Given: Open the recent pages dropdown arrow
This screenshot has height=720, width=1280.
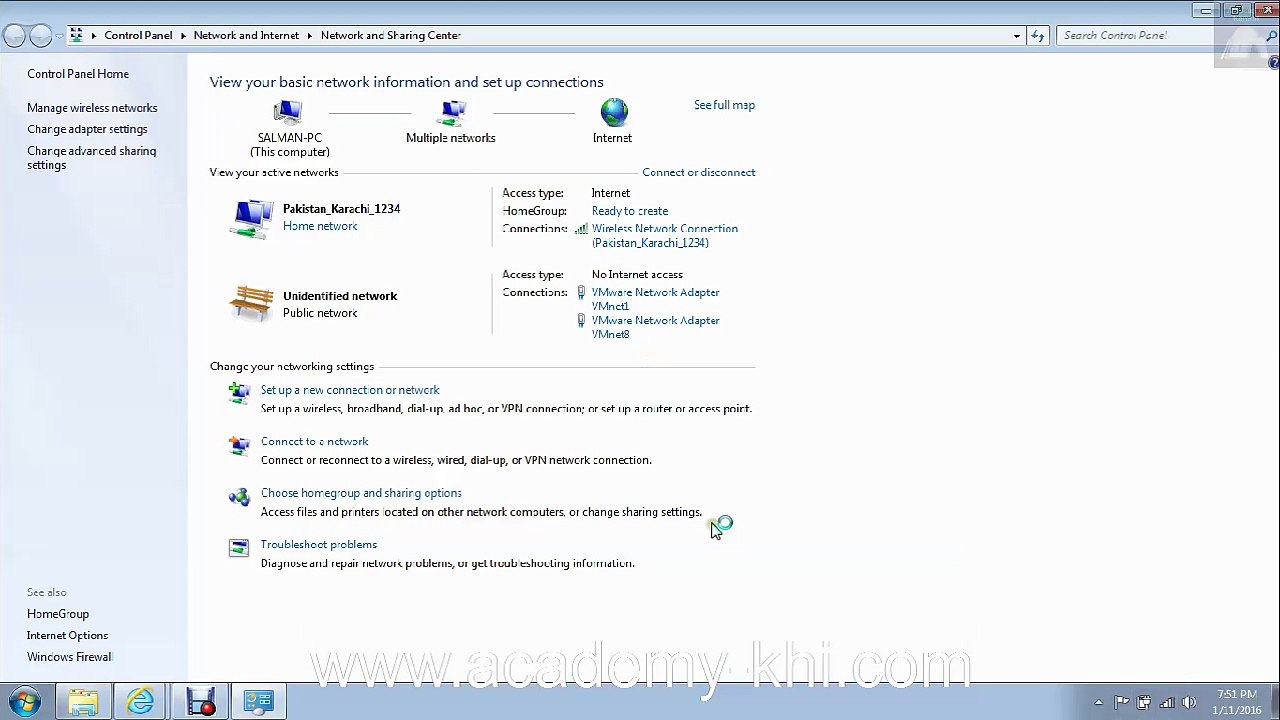Looking at the screenshot, I should pos(59,36).
